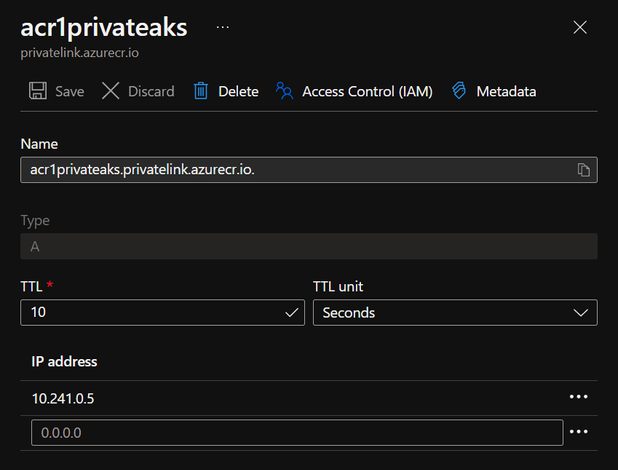Click the privatelink.azurecr.io subtitle text

80,53
